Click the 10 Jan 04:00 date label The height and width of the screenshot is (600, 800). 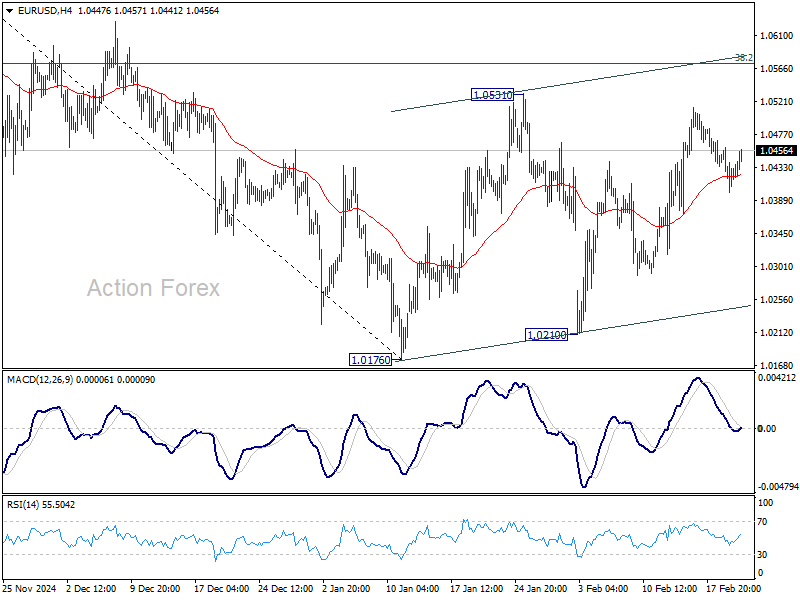tap(412, 588)
